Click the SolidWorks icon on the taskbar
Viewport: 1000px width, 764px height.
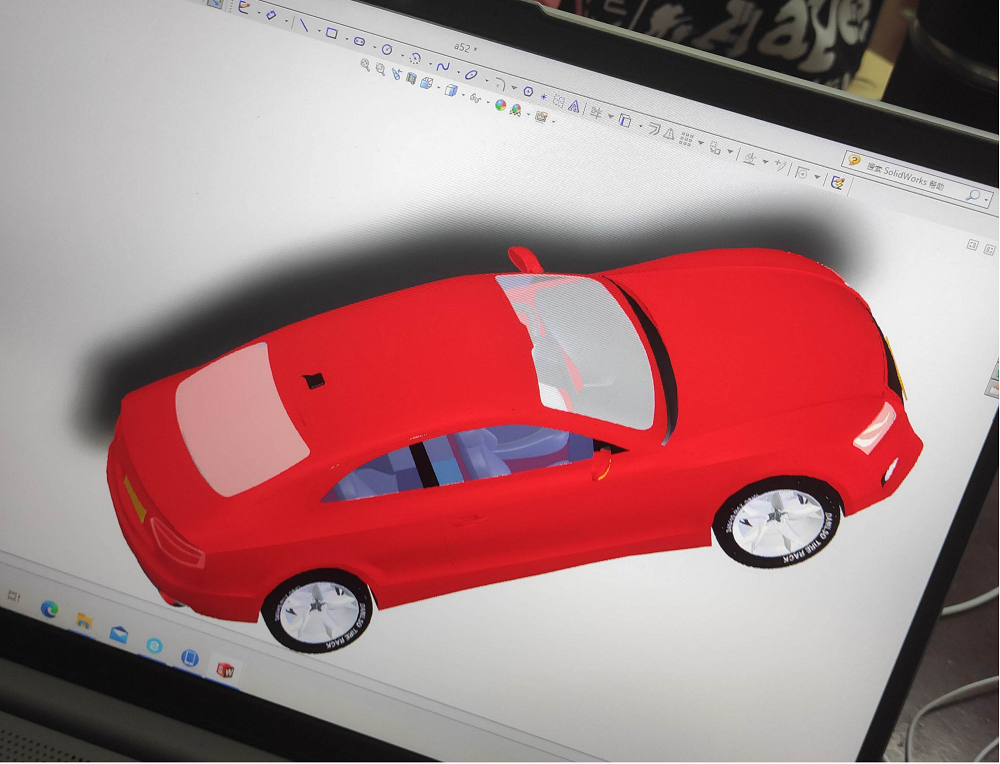[x=225, y=670]
